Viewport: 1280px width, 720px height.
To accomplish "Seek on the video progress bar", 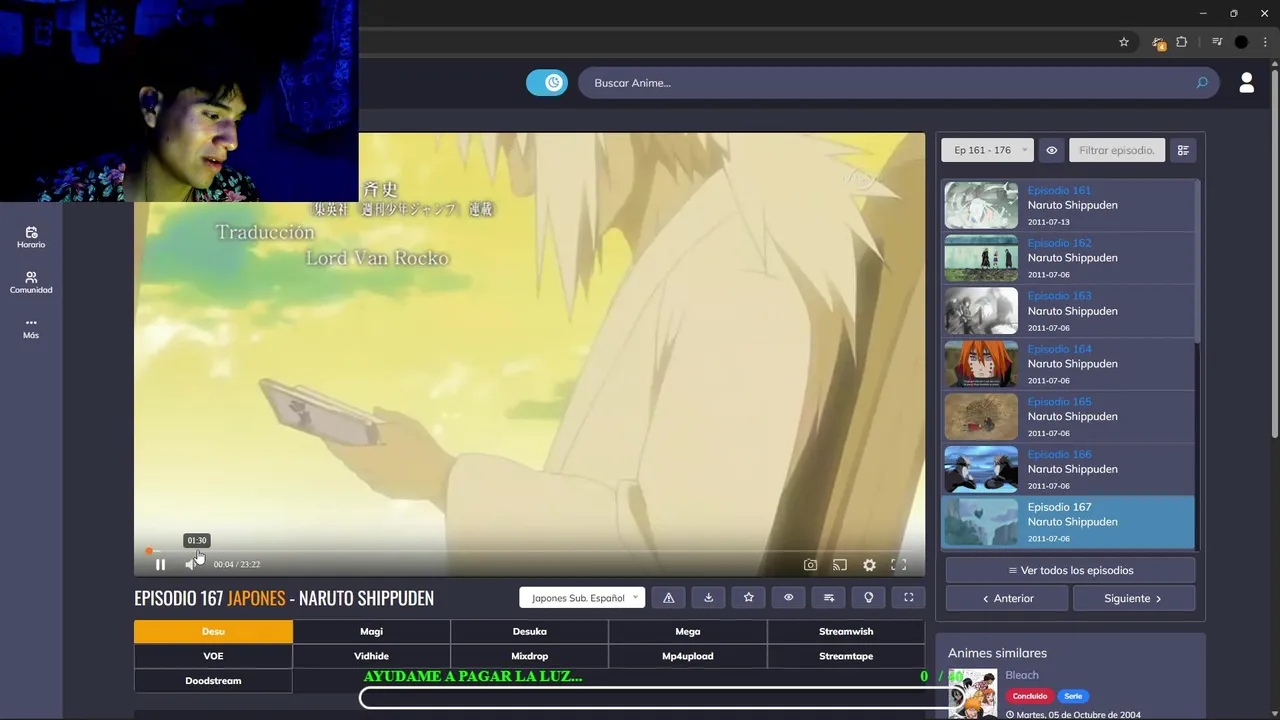I will coord(529,550).
